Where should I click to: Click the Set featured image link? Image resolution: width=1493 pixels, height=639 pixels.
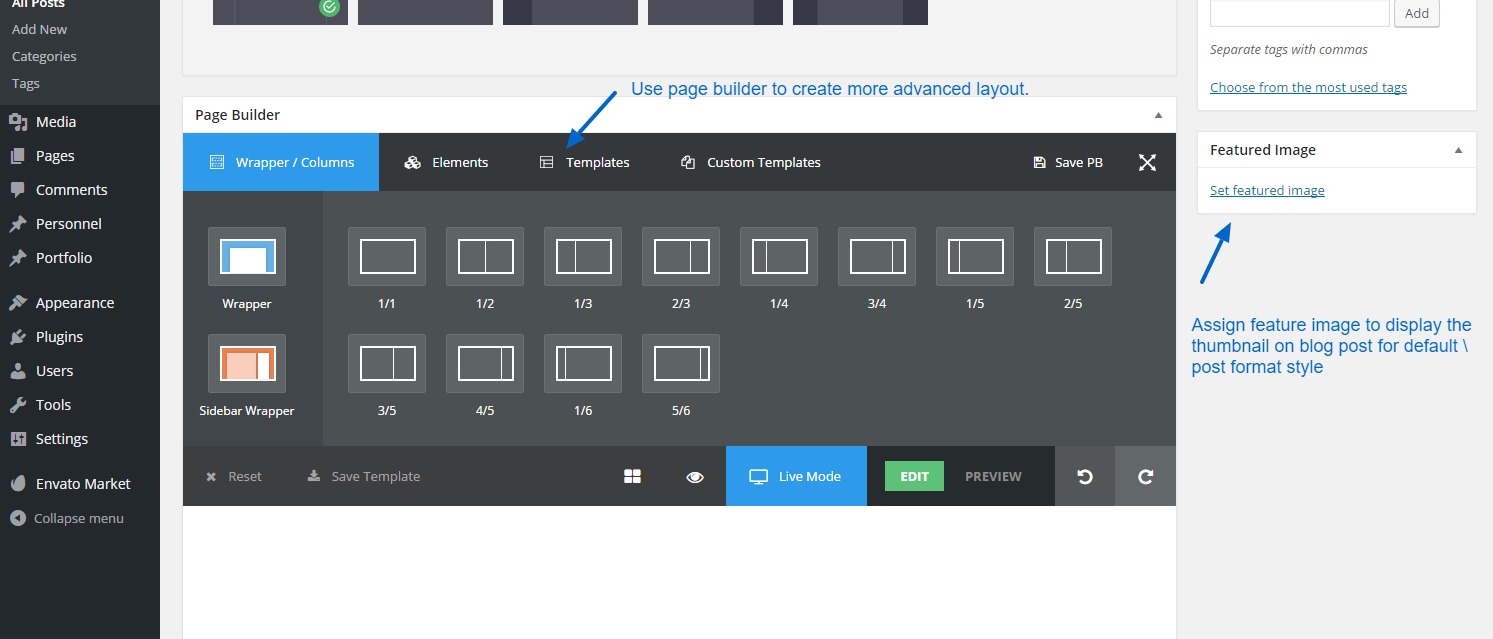click(1267, 191)
